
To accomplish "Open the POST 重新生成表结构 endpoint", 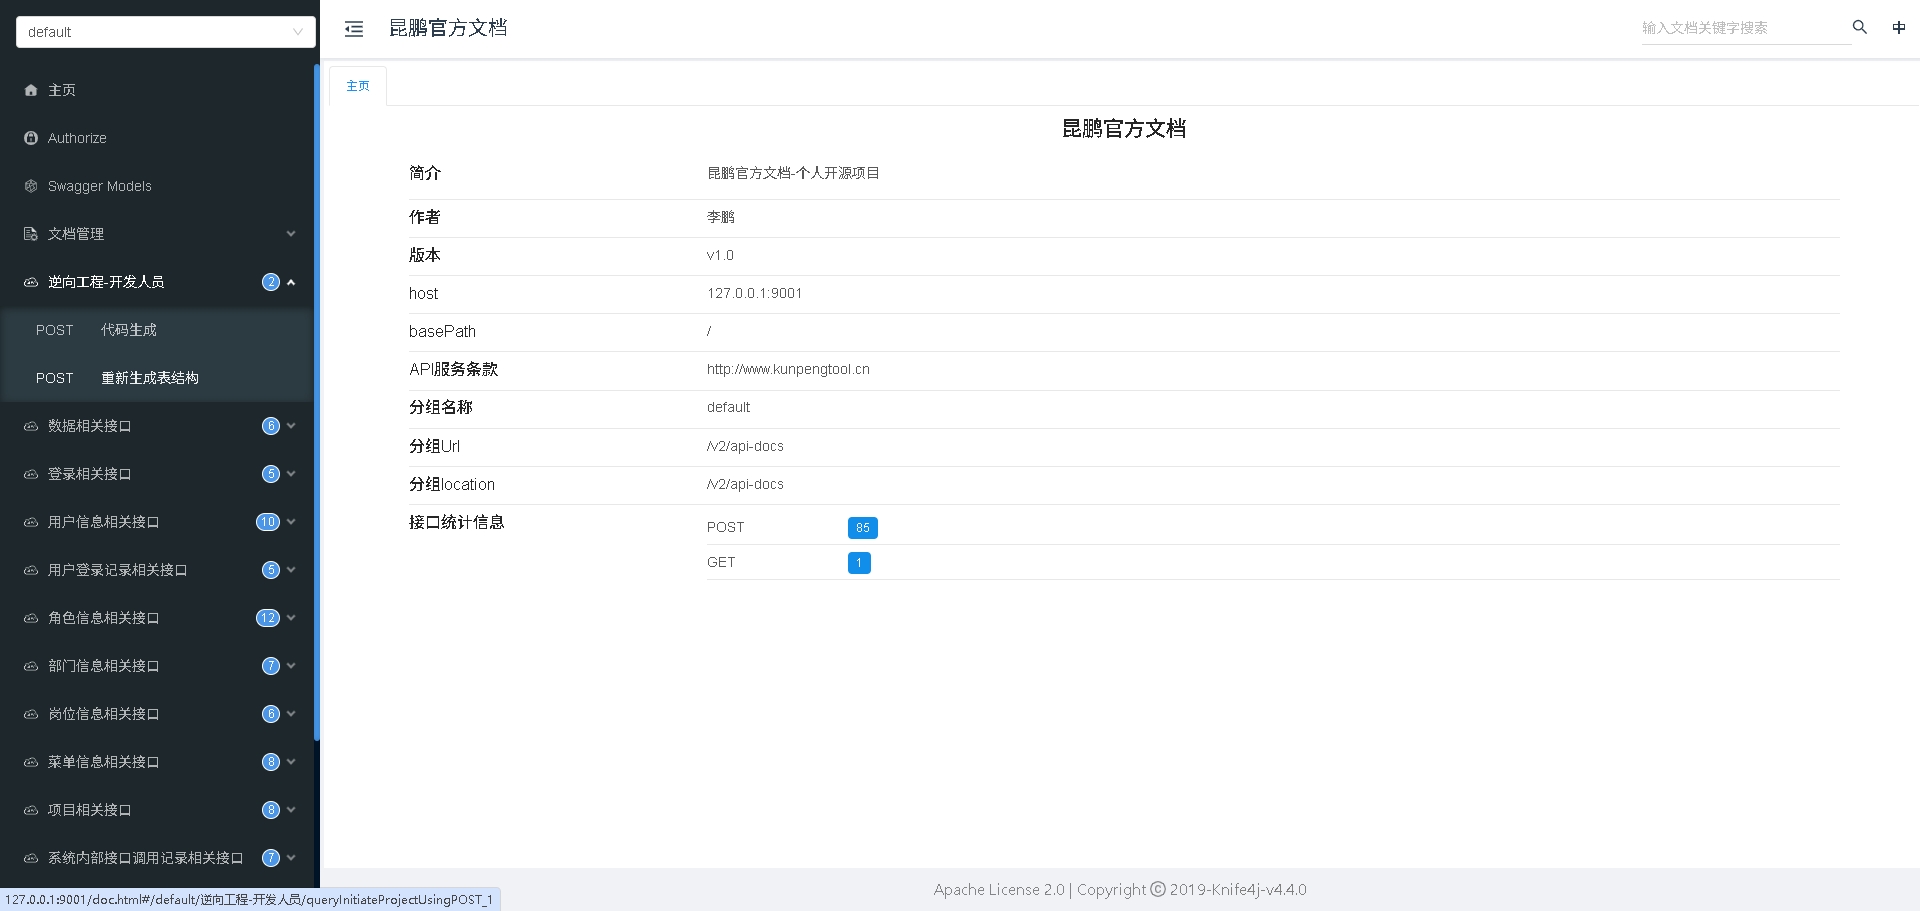I will click(149, 378).
